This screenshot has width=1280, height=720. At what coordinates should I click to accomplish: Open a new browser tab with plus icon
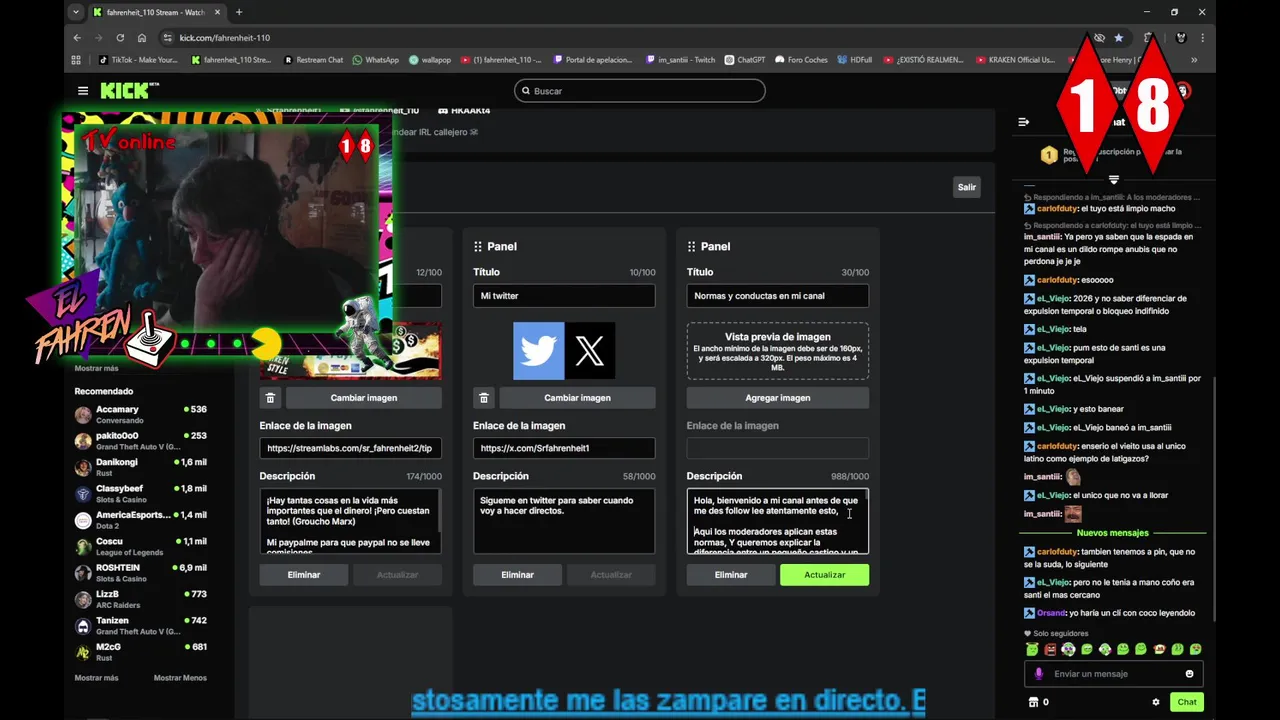pos(239,12)
